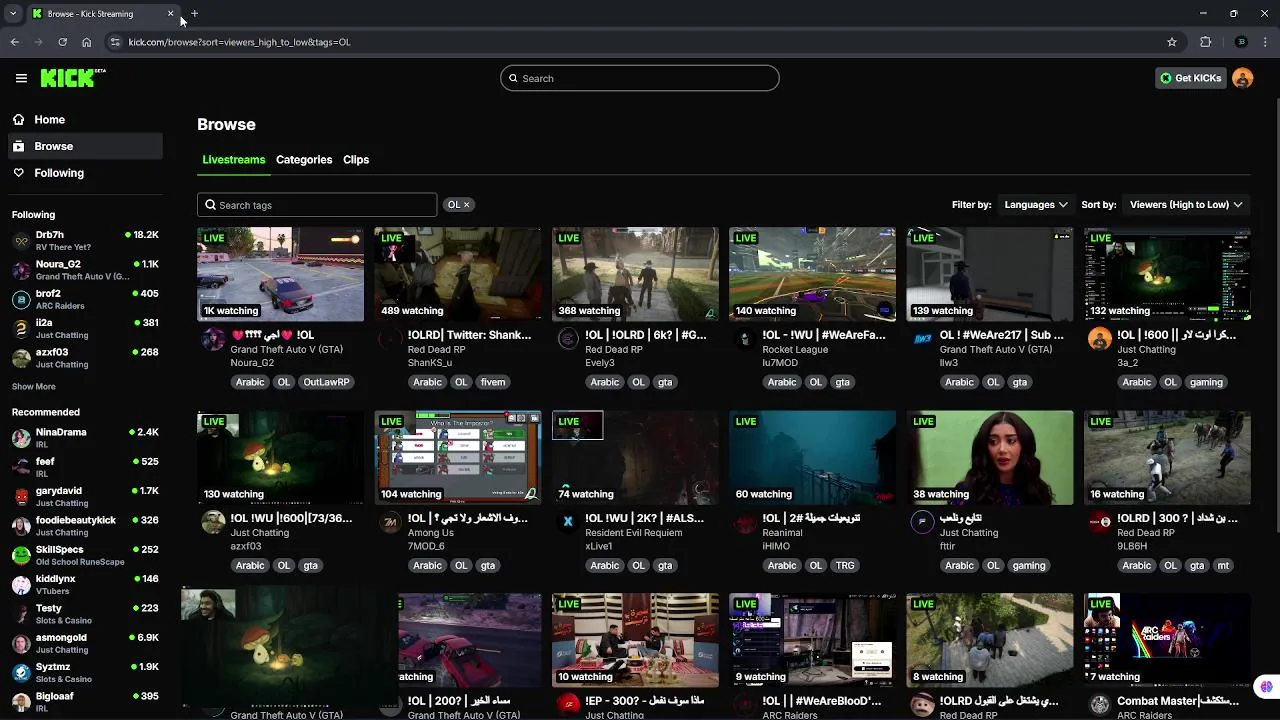
Task: Open xLive1 streamer avatar
Action: 568,522
